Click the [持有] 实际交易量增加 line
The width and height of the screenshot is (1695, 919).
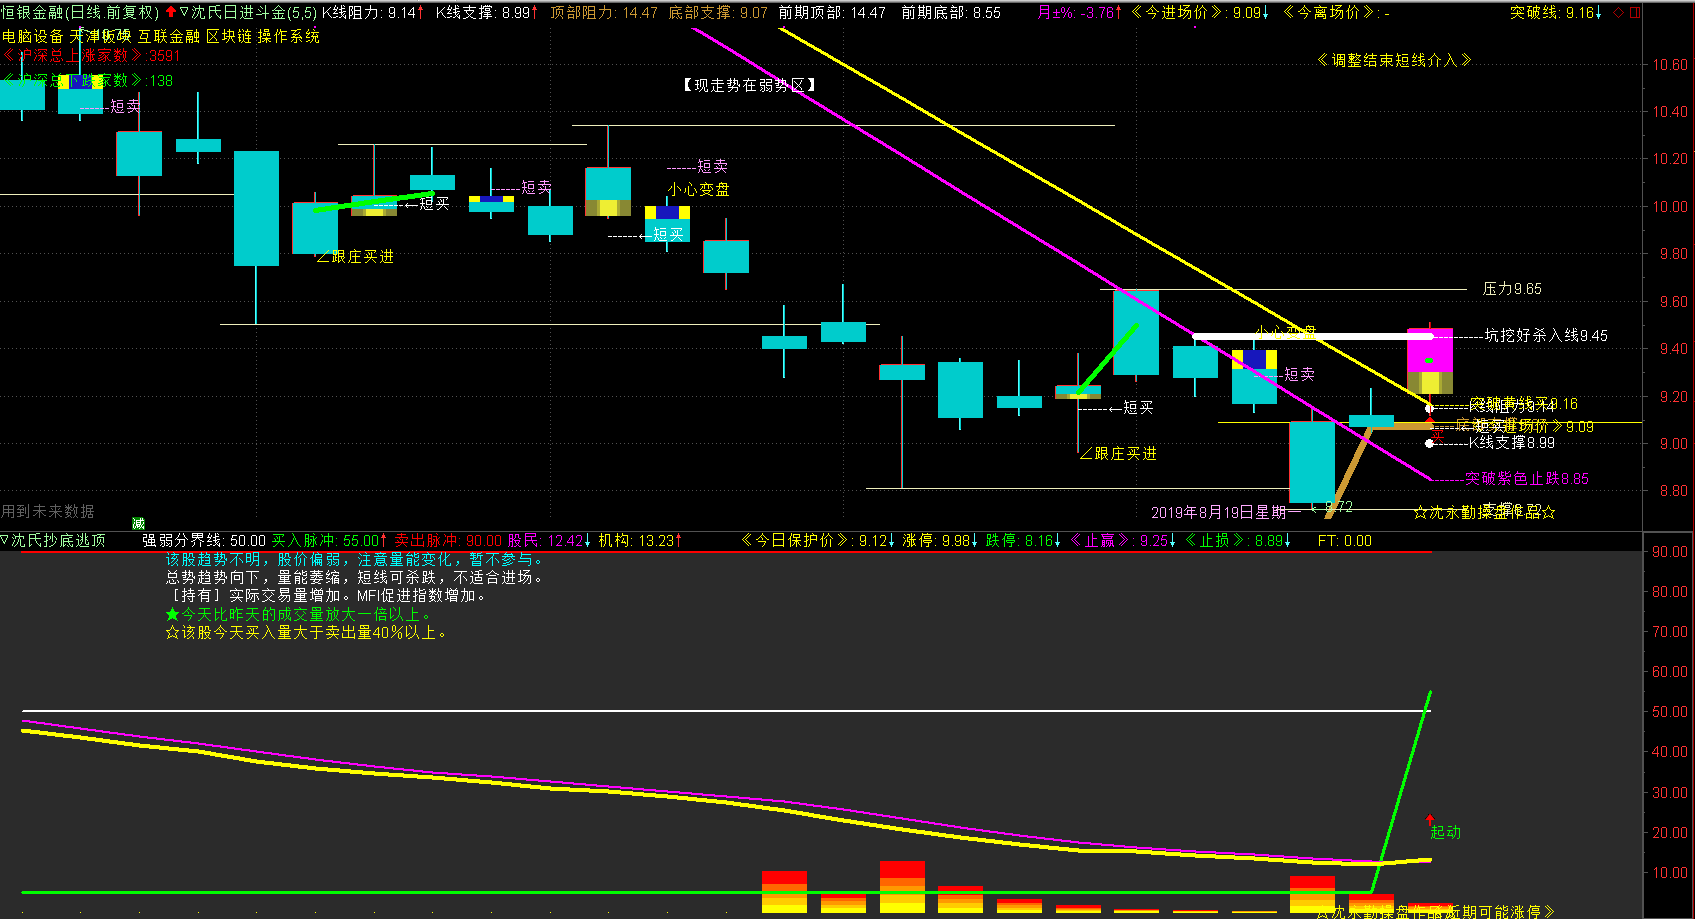(x=327, y=596)
